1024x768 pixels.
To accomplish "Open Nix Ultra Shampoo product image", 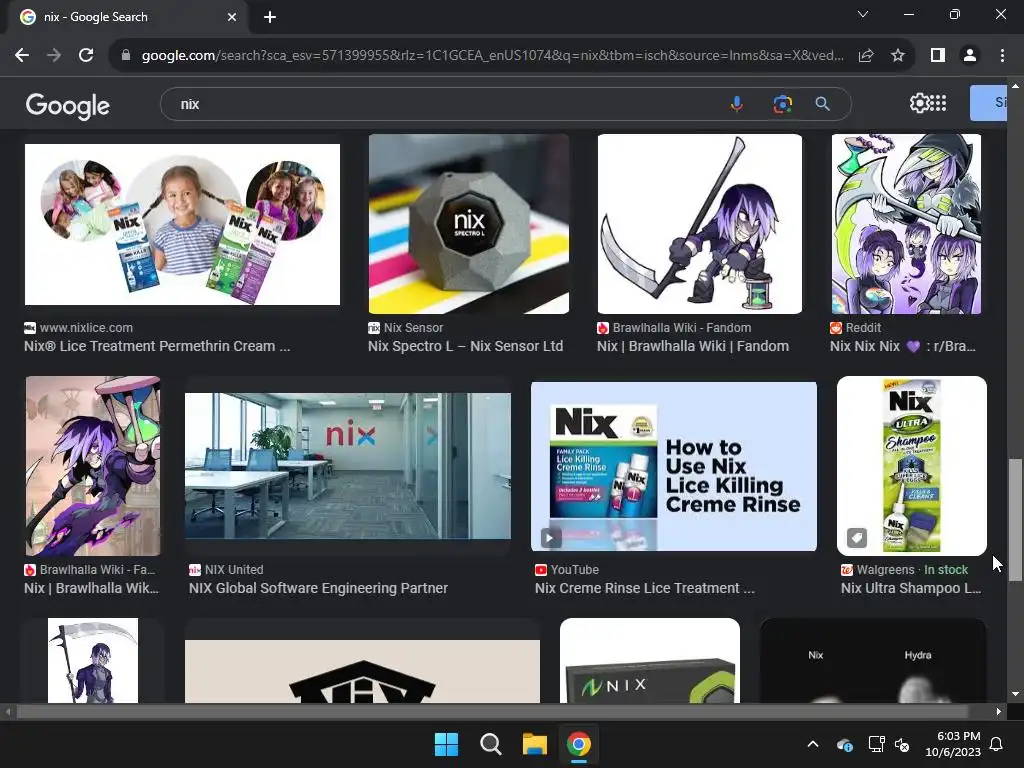I will pos(912,466).
